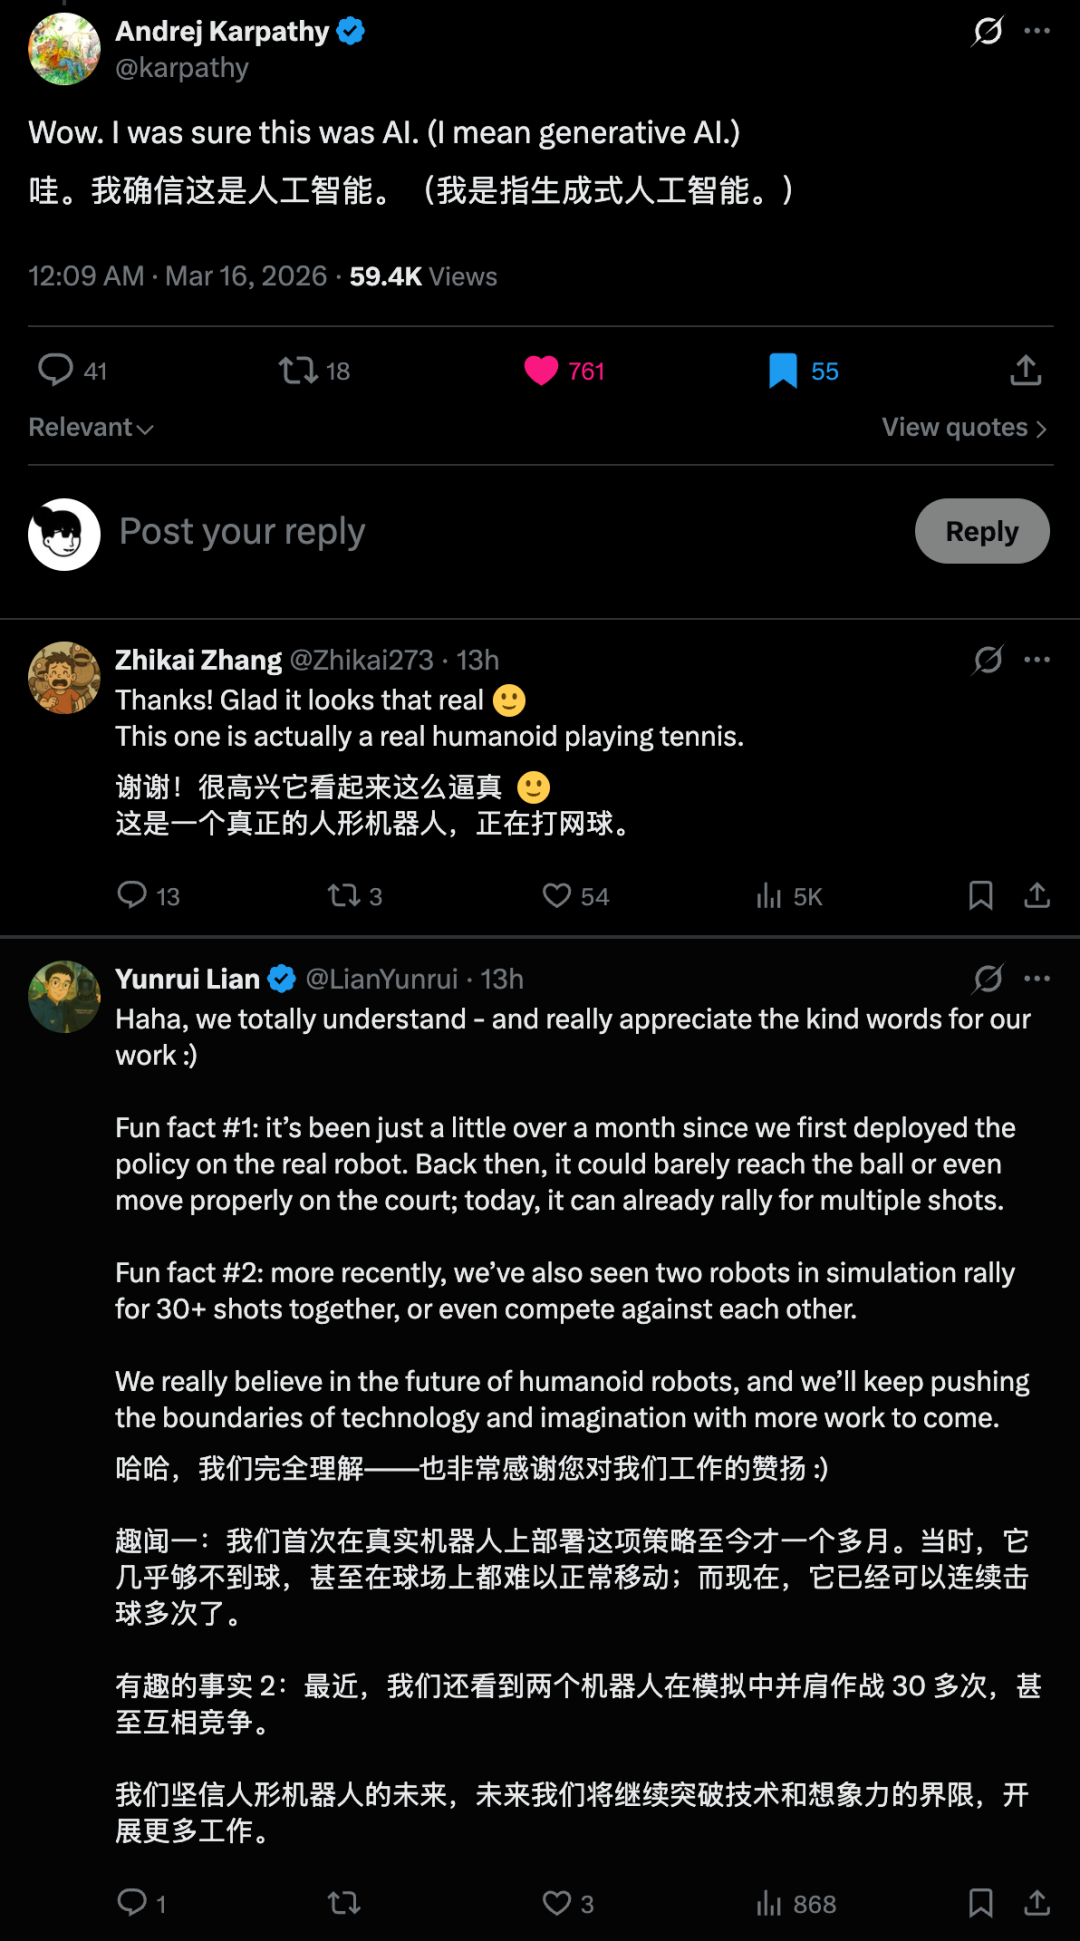Visit Yunrui Lian's profile name
Screen dimensions: 1080x1941
[188, 978]
